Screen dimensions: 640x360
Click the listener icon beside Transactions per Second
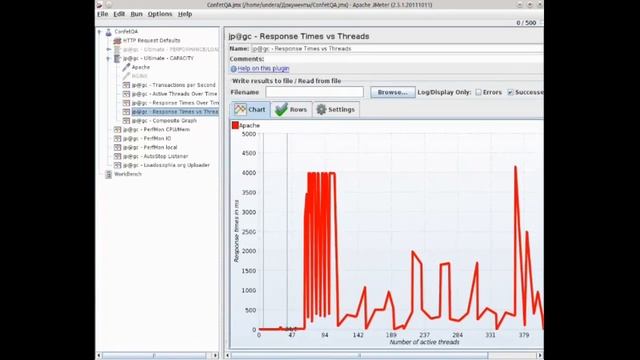click(126, 85)
